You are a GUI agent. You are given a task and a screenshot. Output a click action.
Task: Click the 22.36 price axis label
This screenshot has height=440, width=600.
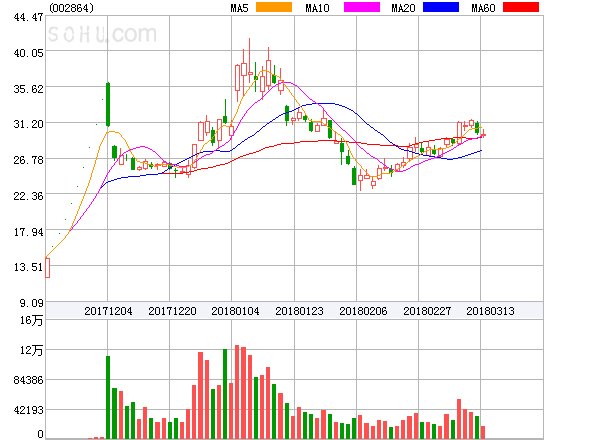pyautogui.click(x=28, y=196)
